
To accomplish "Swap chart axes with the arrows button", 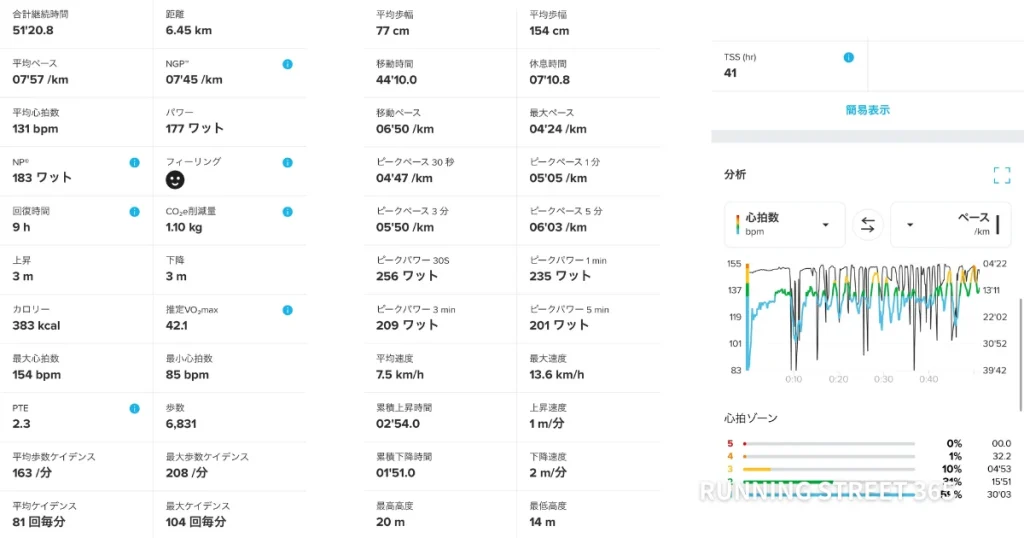I will pos(868,225).
